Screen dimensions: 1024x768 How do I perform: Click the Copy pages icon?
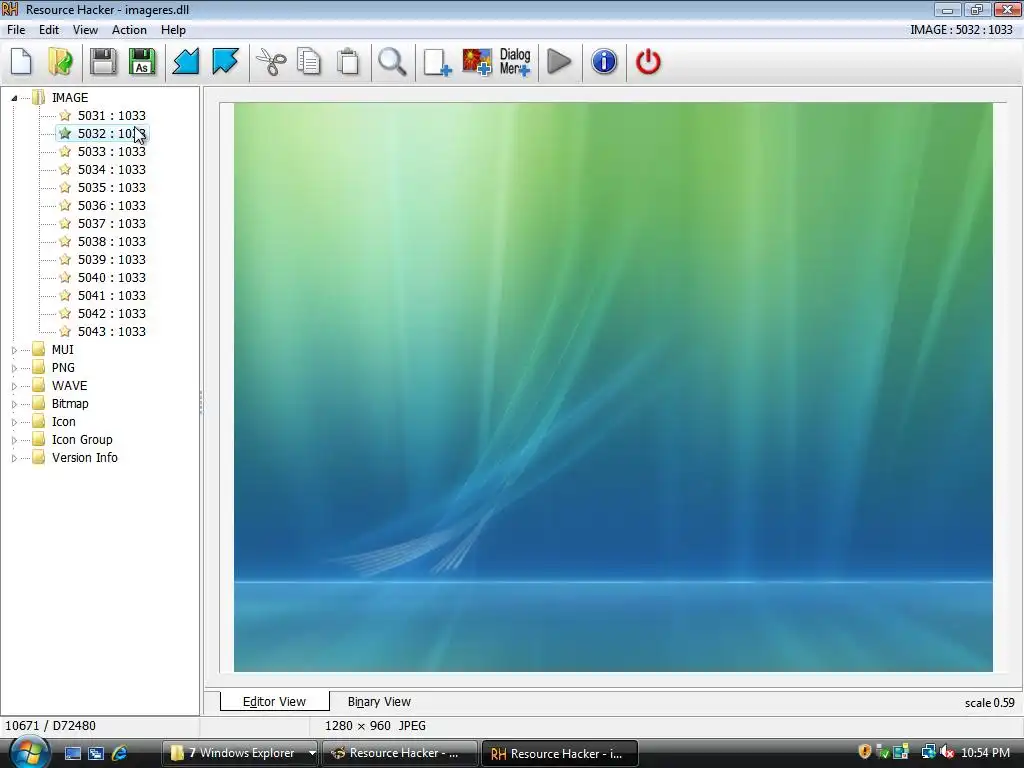coord(309,62)
